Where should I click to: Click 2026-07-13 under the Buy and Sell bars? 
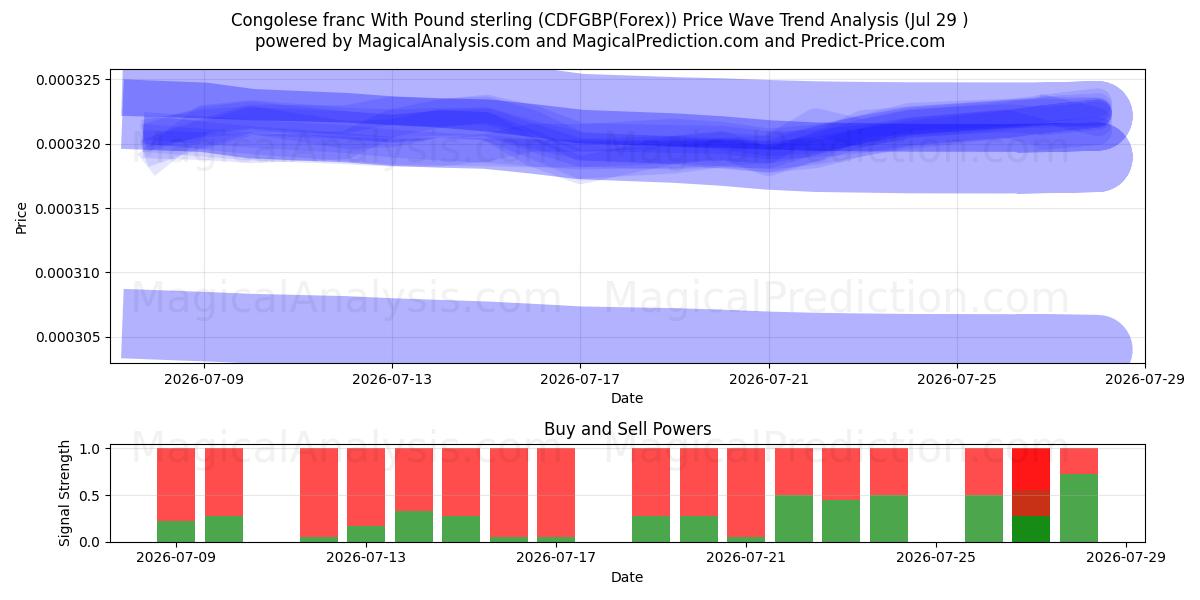[366, 558]
